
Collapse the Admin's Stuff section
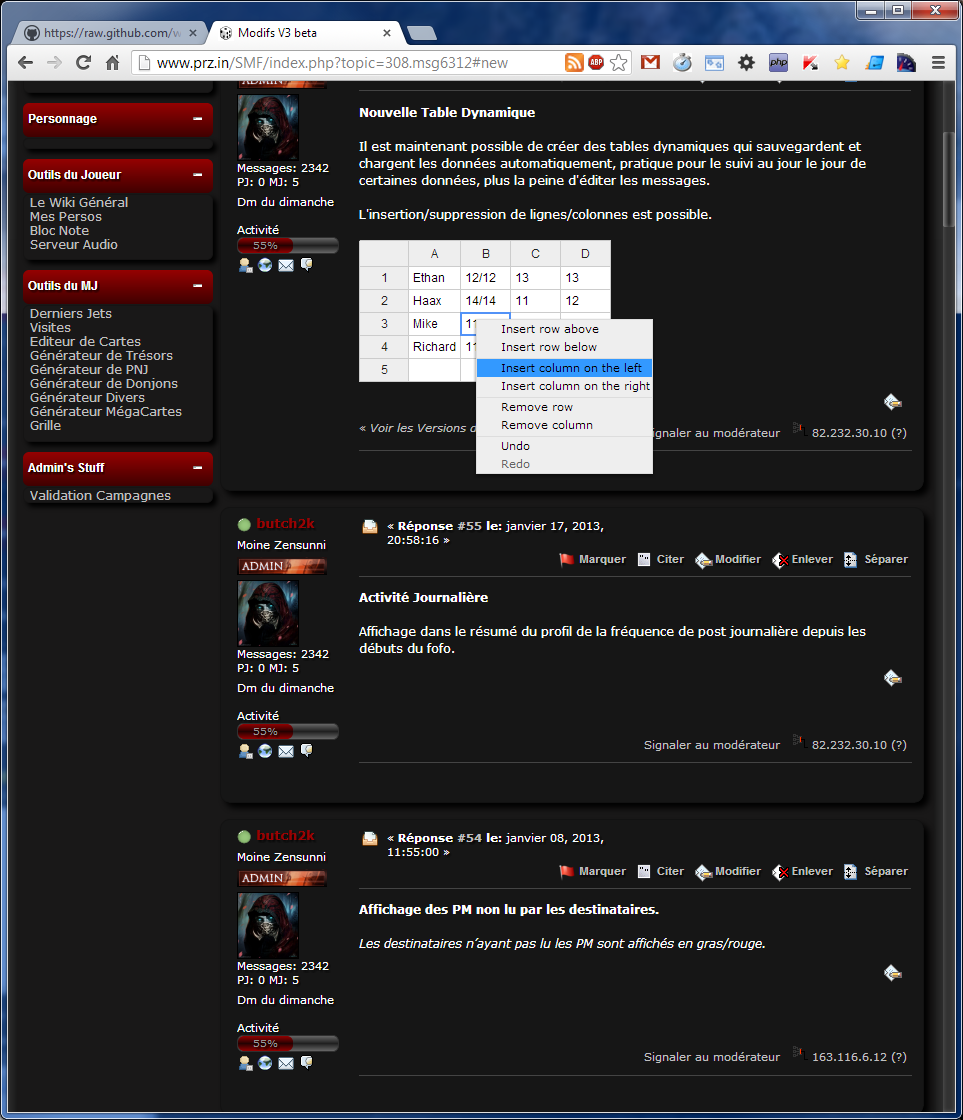[198, 468]
